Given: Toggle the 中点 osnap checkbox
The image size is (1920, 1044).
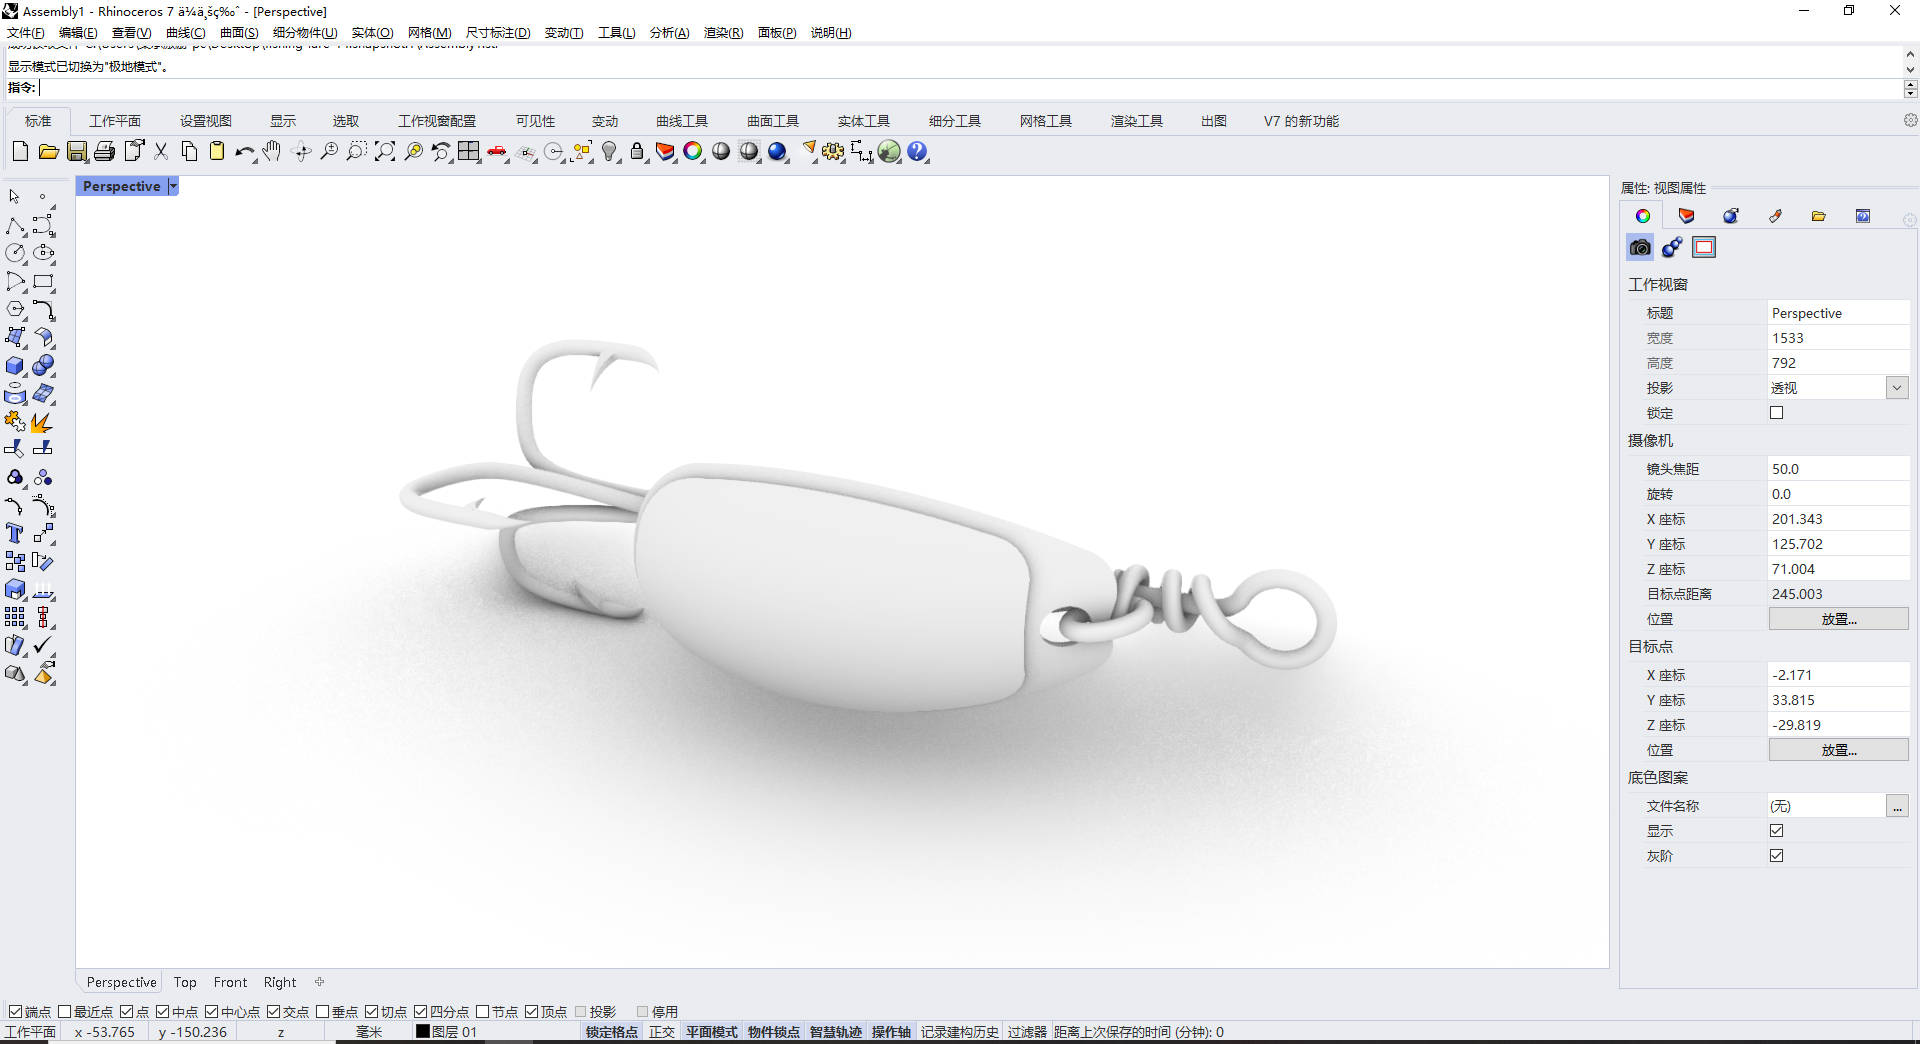Looking at the screenshot, I should [163, 1012].
